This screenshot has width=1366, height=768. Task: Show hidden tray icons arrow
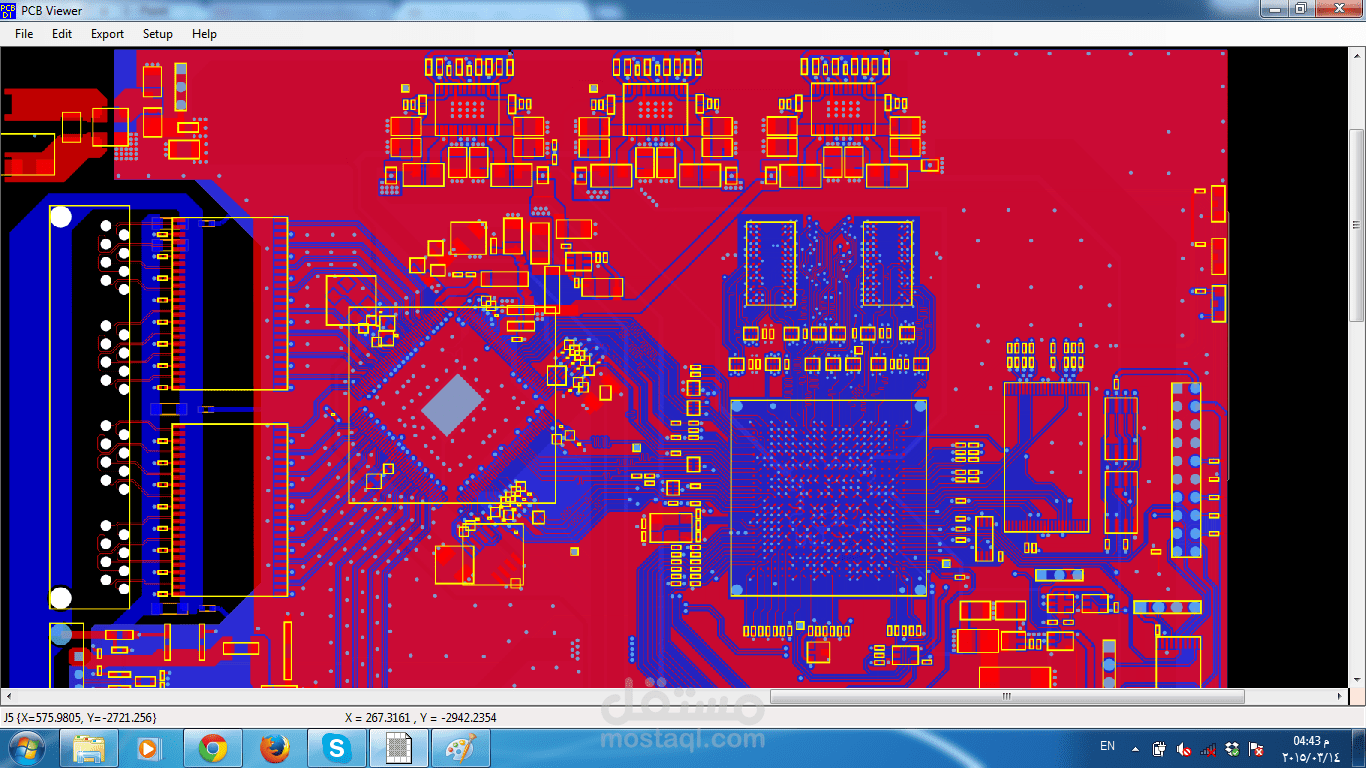point(1135,748)
